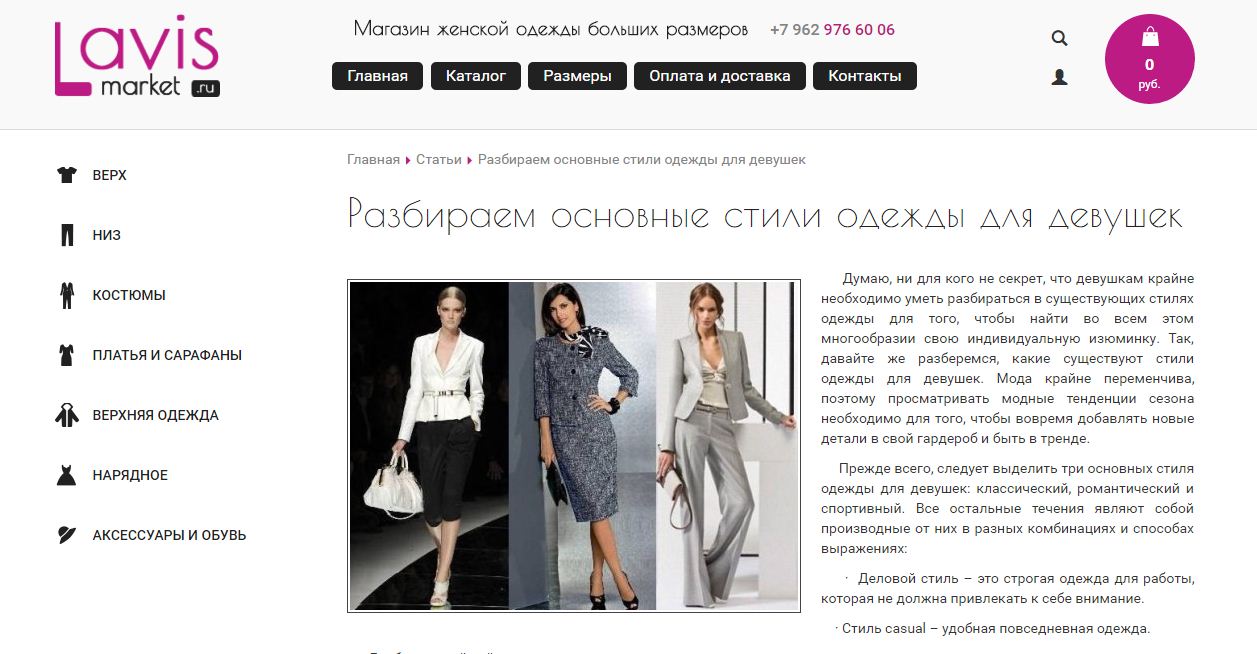Image resolution: width=1257 pixels, height=654 pixels.
Task: Select the Размеры menu button
Action: (x=578, y=76)
